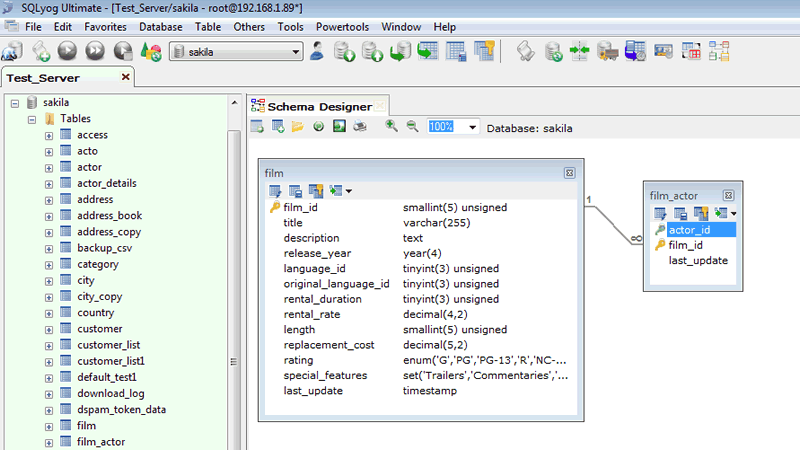Remove film table from canvas
Viewport: 800px width, 450px height.
point(569,173)
